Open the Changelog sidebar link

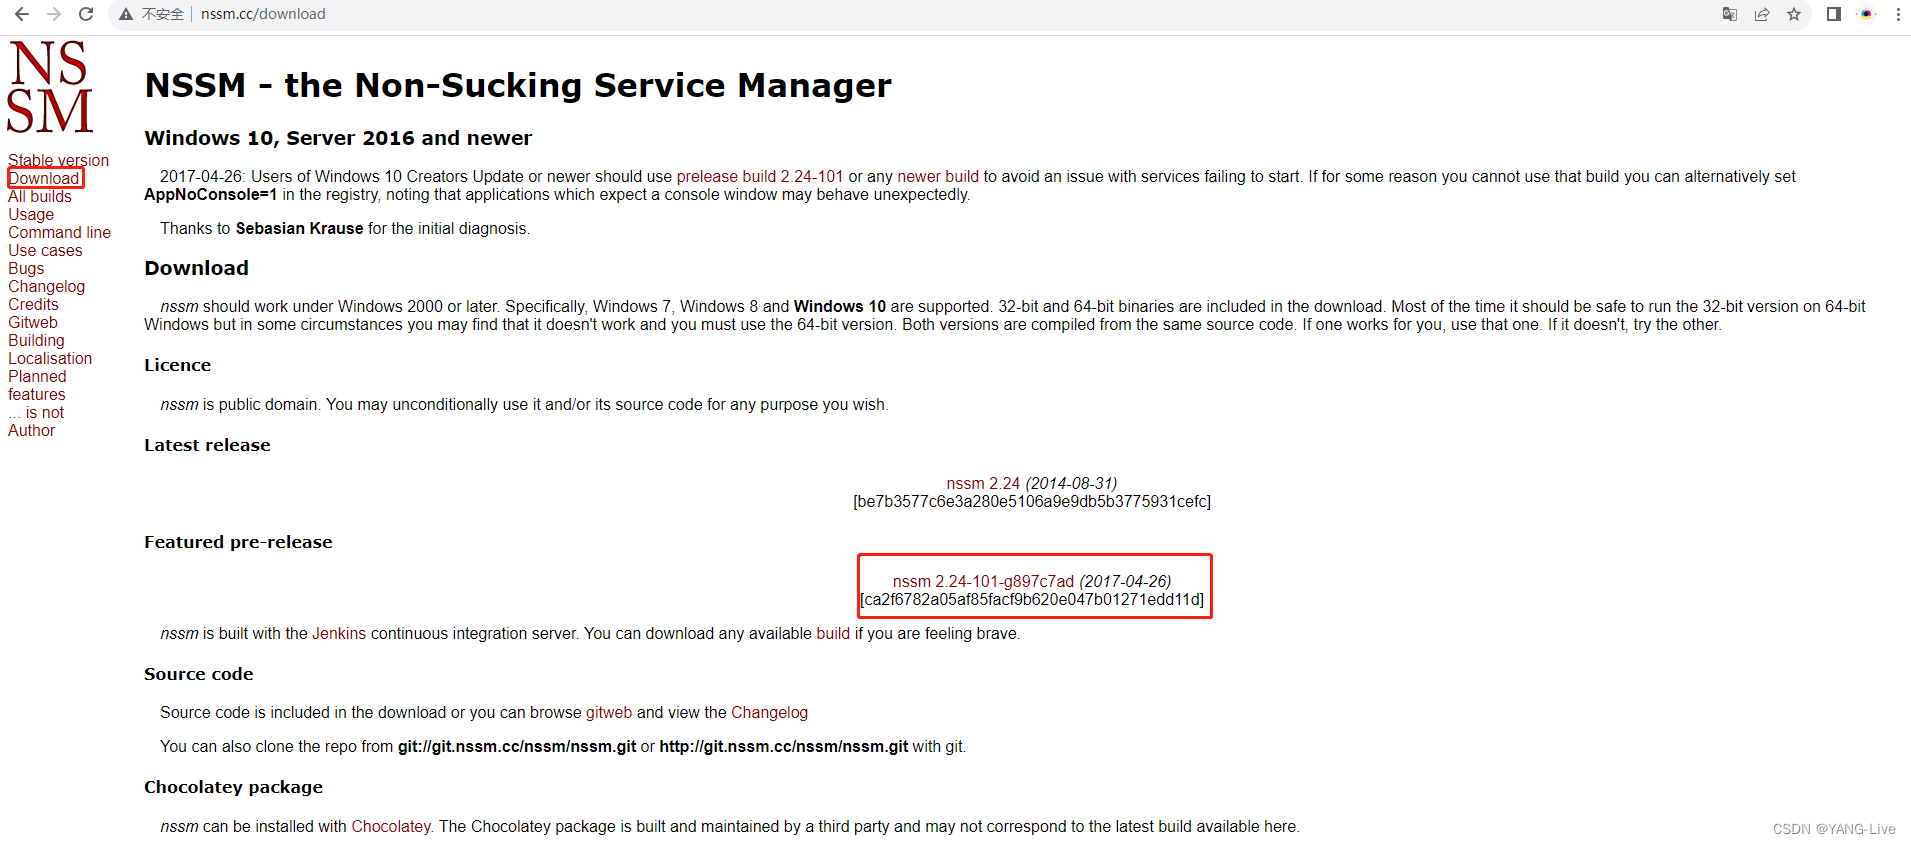(x=47, y=286)
